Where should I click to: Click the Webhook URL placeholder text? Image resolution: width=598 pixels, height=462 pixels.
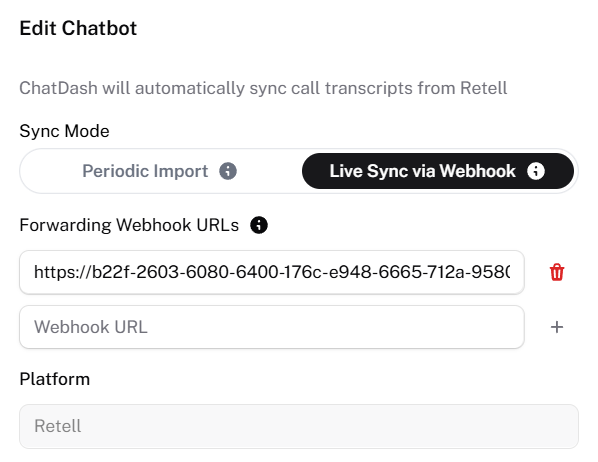point(91,327)
